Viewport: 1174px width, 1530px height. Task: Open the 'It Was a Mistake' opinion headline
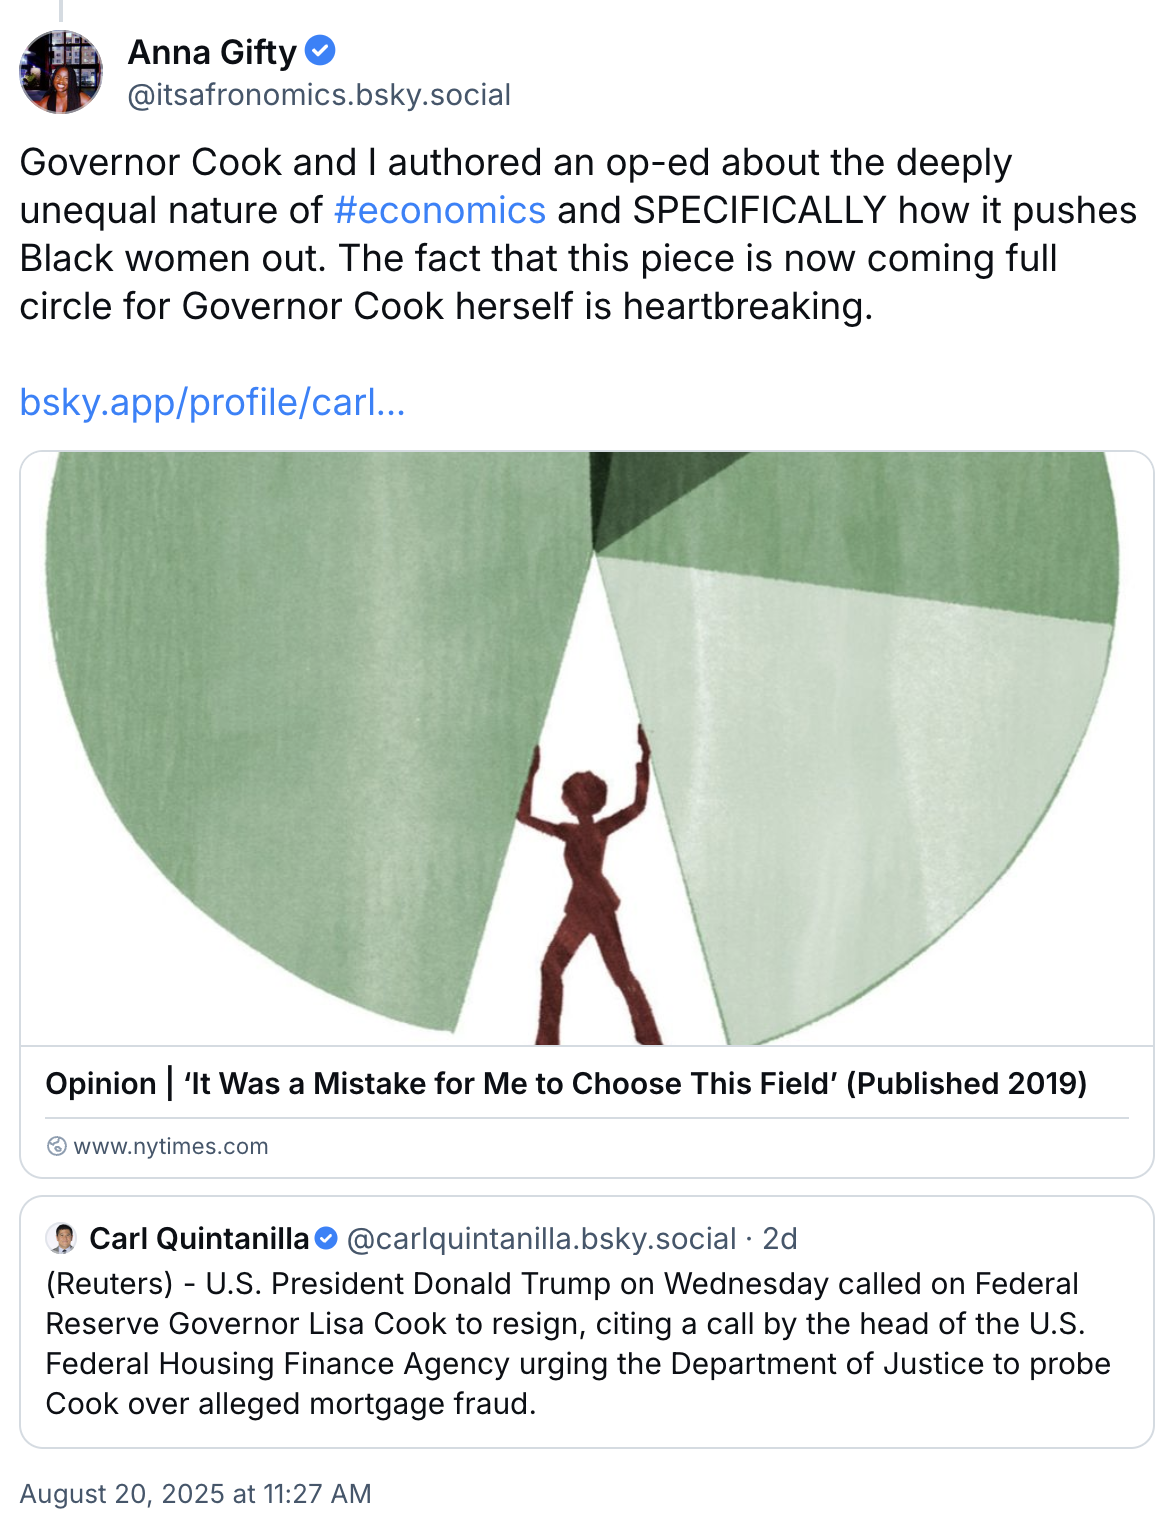[x=566, y=1084]
